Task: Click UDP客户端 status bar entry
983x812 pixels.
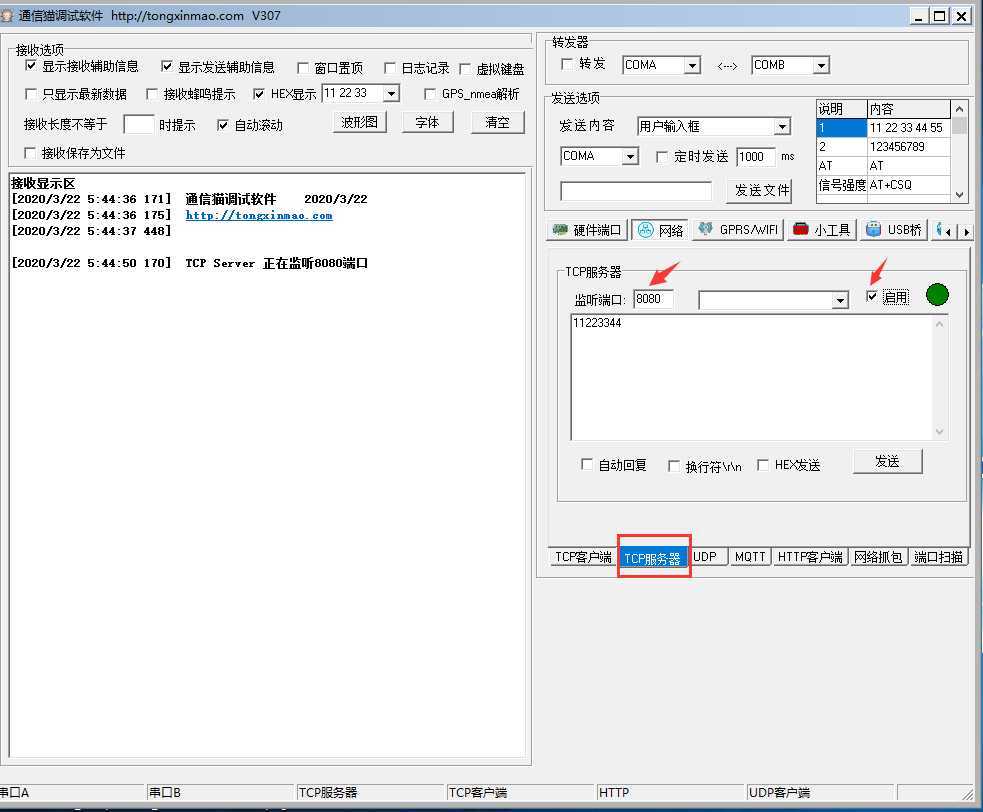Action: tap(821, 793)
